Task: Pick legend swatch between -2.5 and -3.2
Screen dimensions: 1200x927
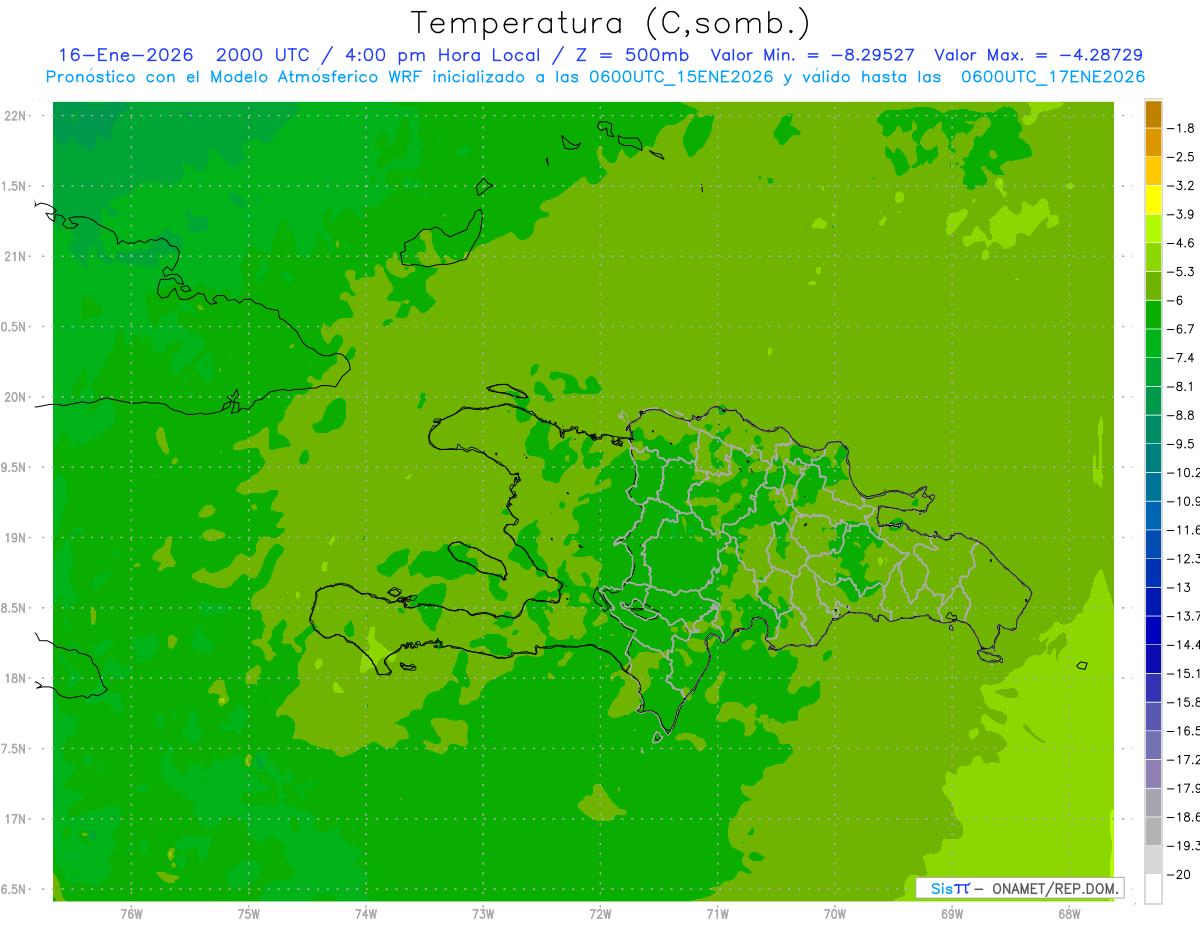Action: [1153, 171]
